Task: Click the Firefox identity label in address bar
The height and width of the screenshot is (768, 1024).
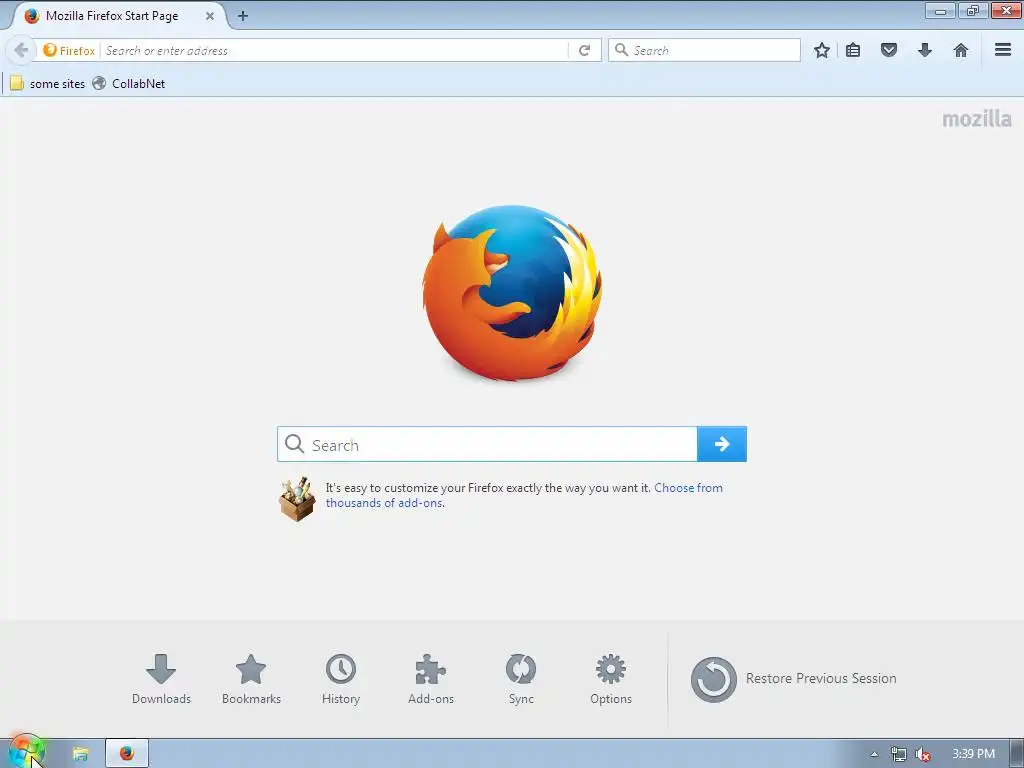Action: pyautogui.click(x=70, y=50)
